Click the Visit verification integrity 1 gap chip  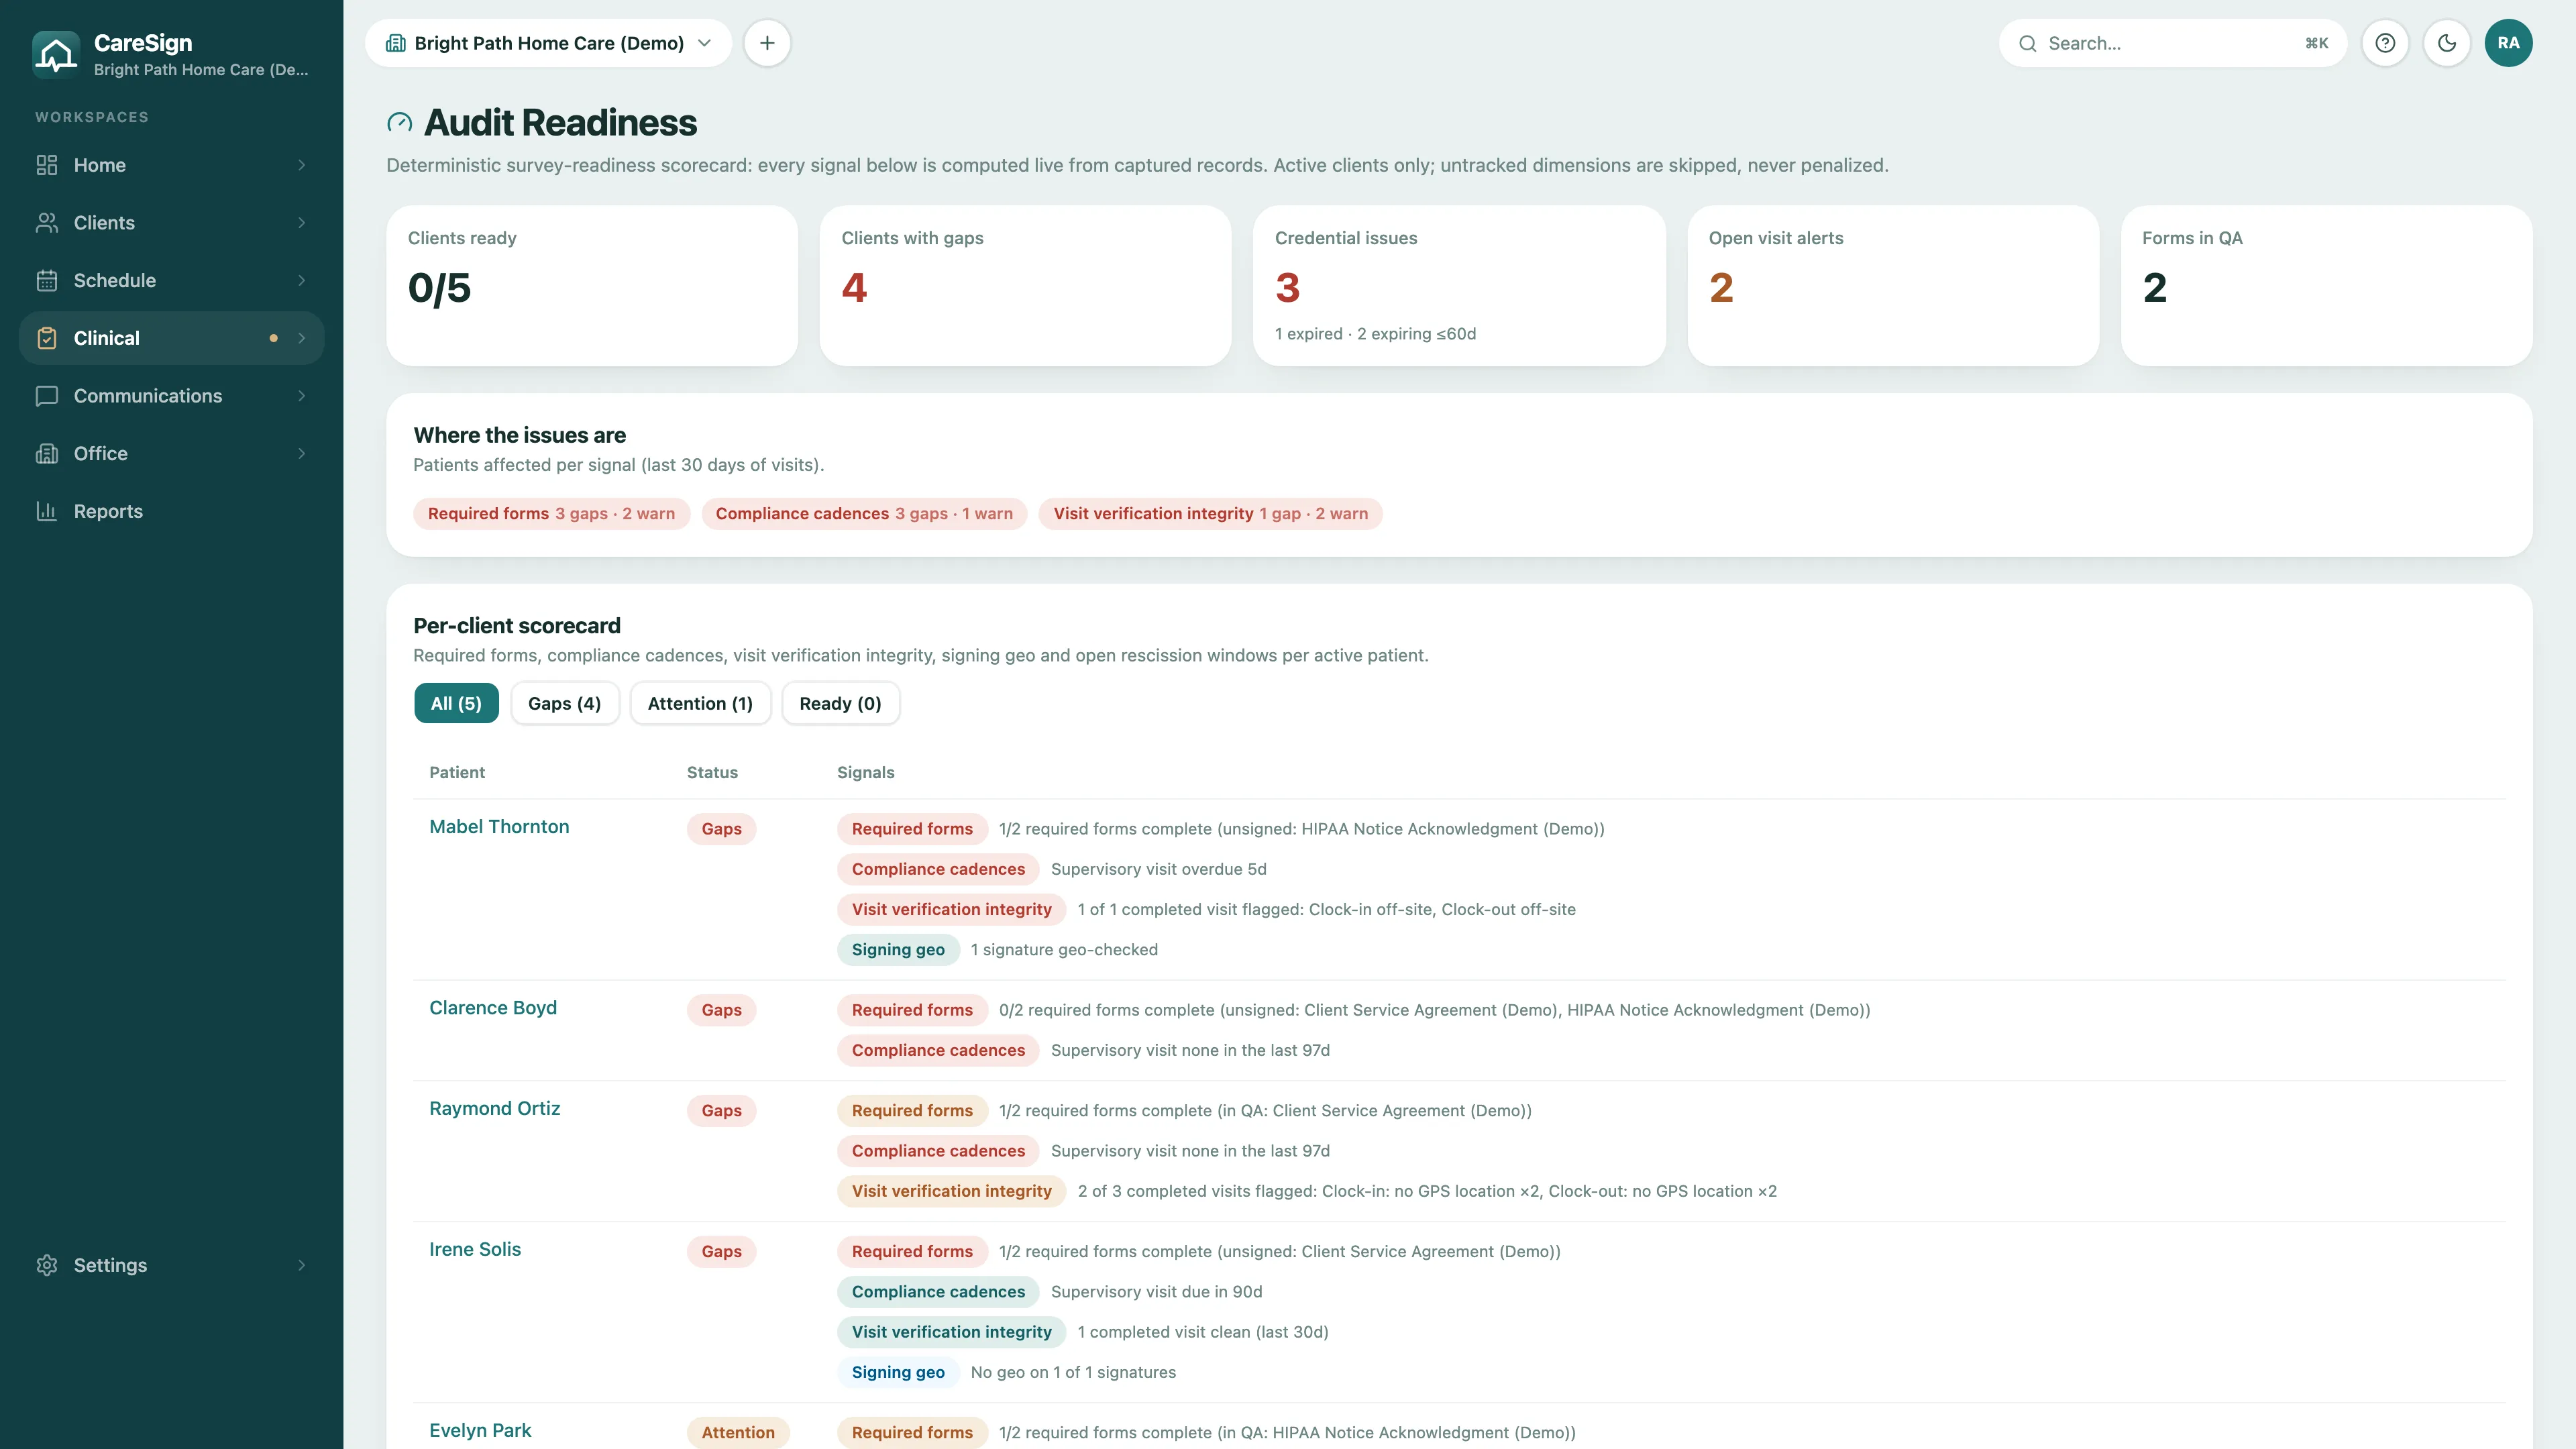point(1210,514)
